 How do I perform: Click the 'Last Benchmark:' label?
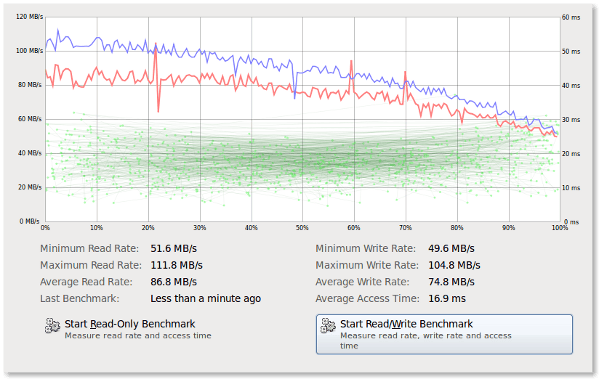79,298
